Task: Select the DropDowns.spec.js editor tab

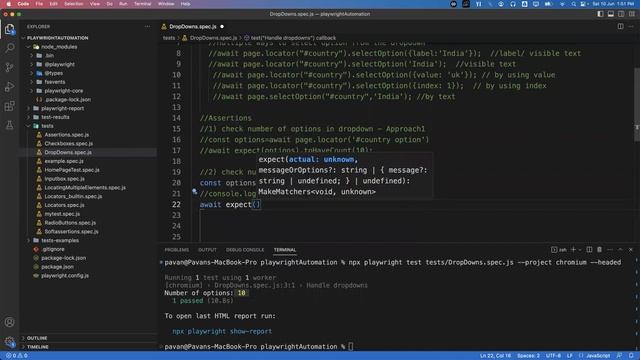Action: [x=193, y=27]
